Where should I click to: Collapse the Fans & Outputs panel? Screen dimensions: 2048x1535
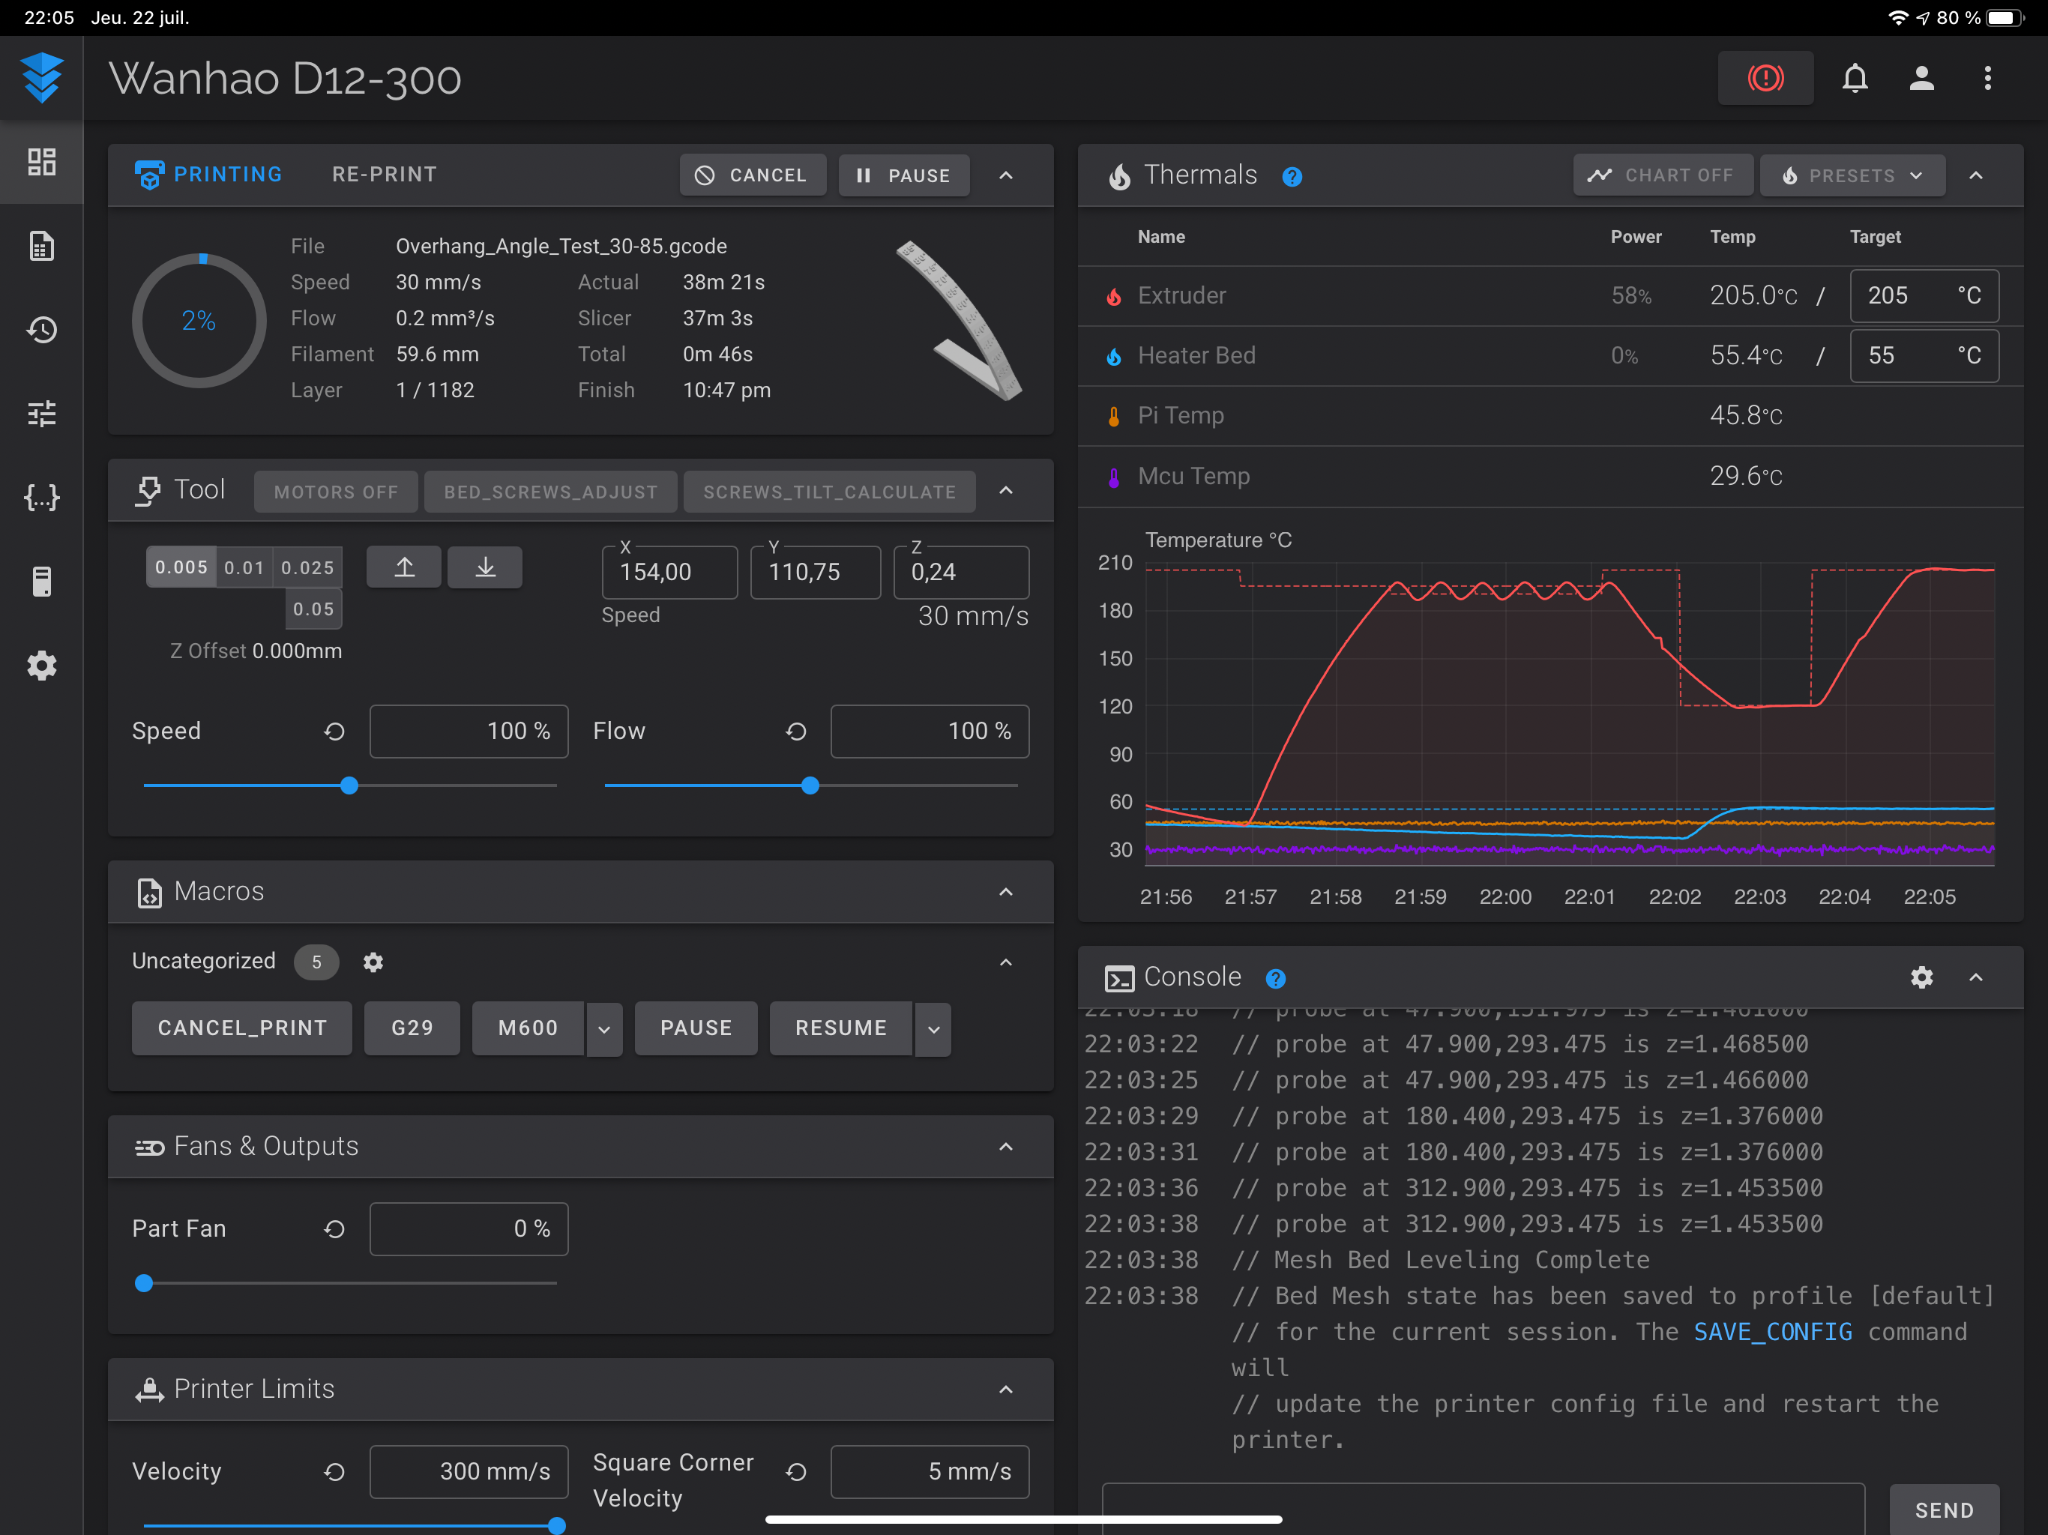pos(1006,1147)
